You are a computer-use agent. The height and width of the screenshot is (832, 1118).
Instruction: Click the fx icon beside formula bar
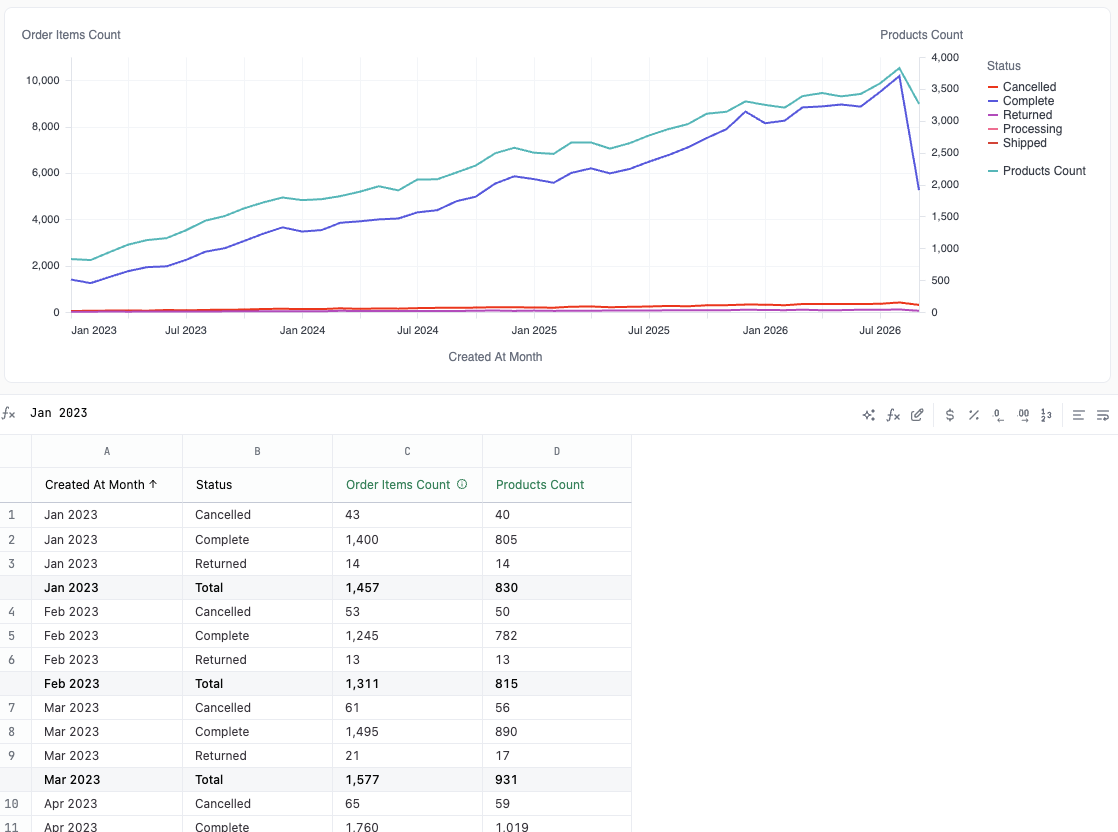pos(9,413)
